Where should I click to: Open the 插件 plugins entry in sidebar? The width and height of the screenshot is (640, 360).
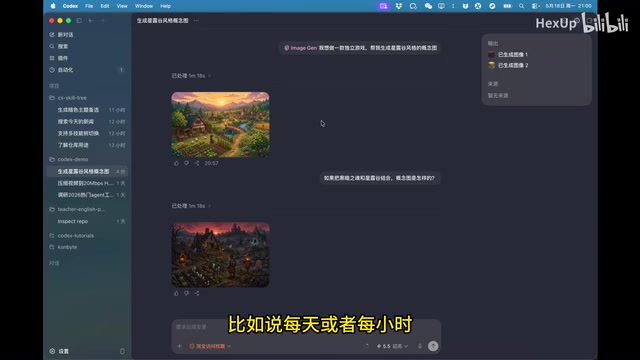pyautogui.click(x=59, y=58)
